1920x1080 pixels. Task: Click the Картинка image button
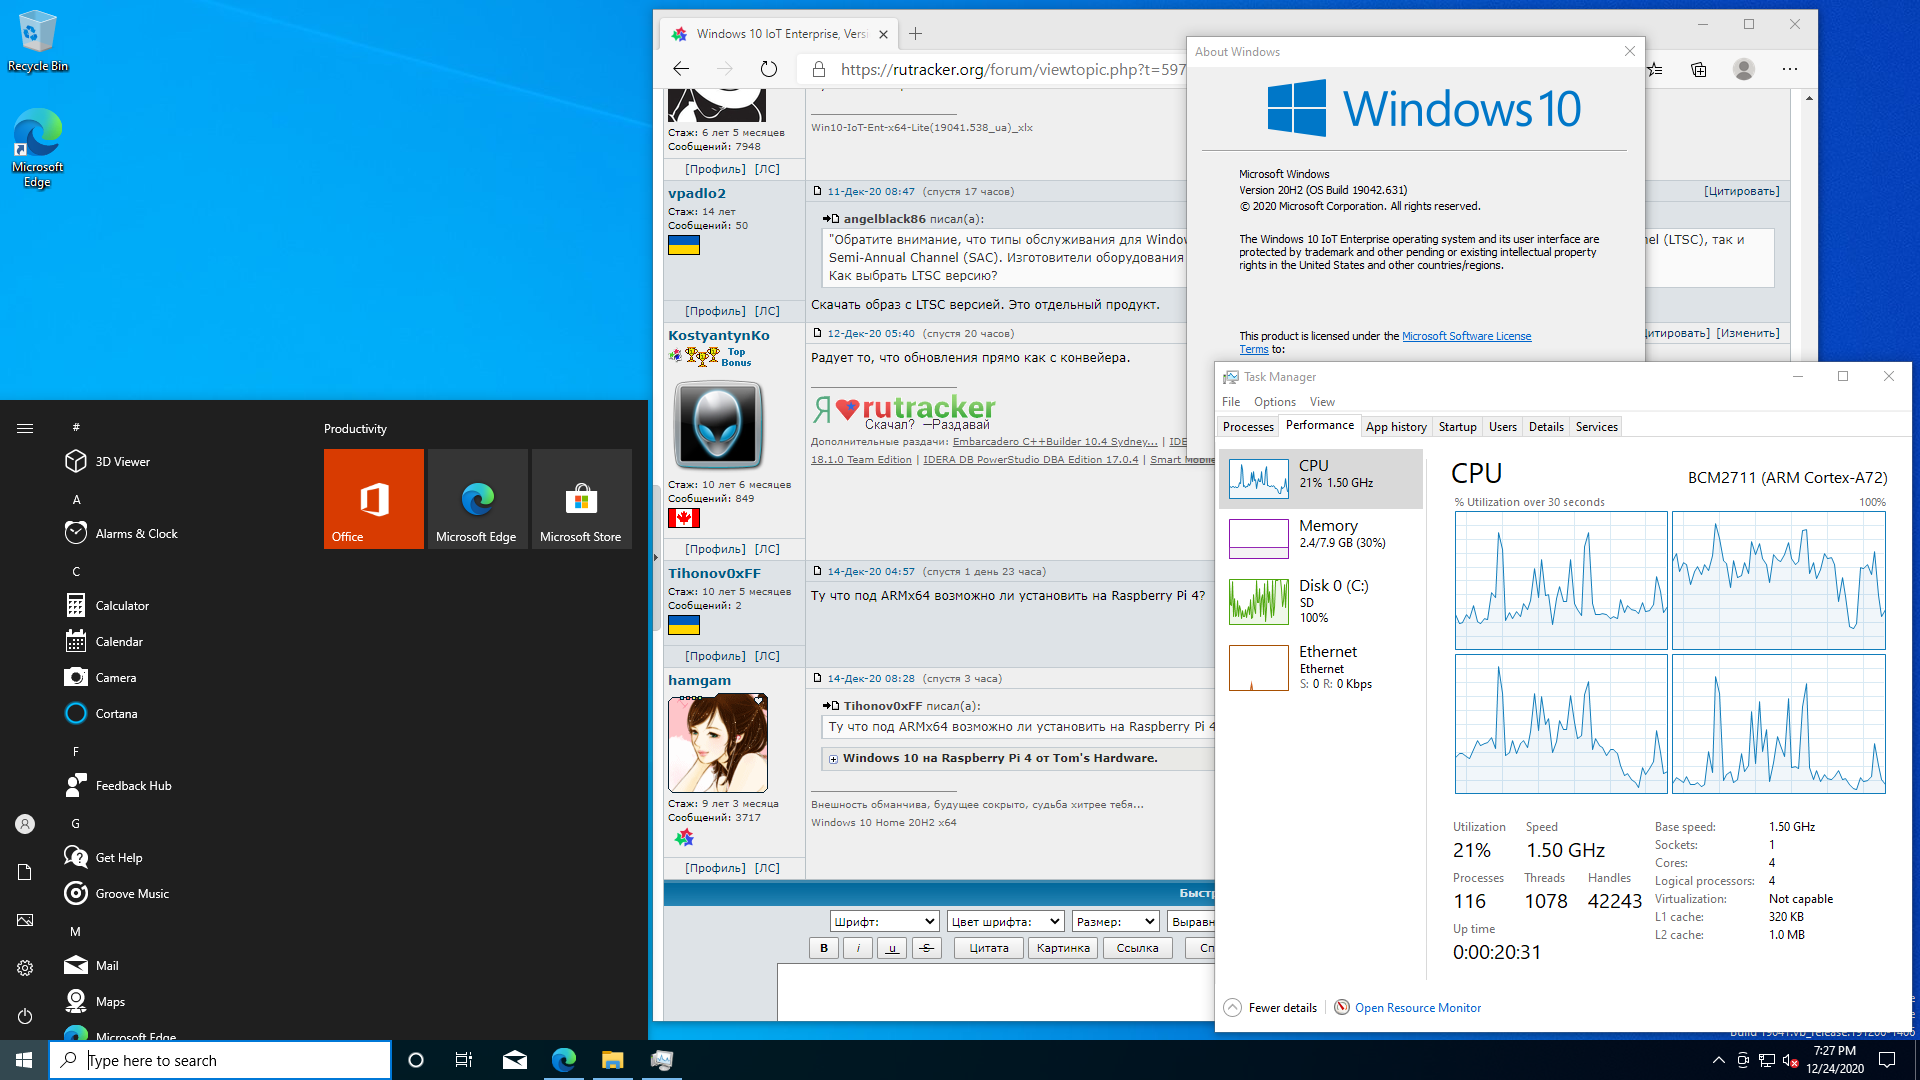[x=1063, y=948]
